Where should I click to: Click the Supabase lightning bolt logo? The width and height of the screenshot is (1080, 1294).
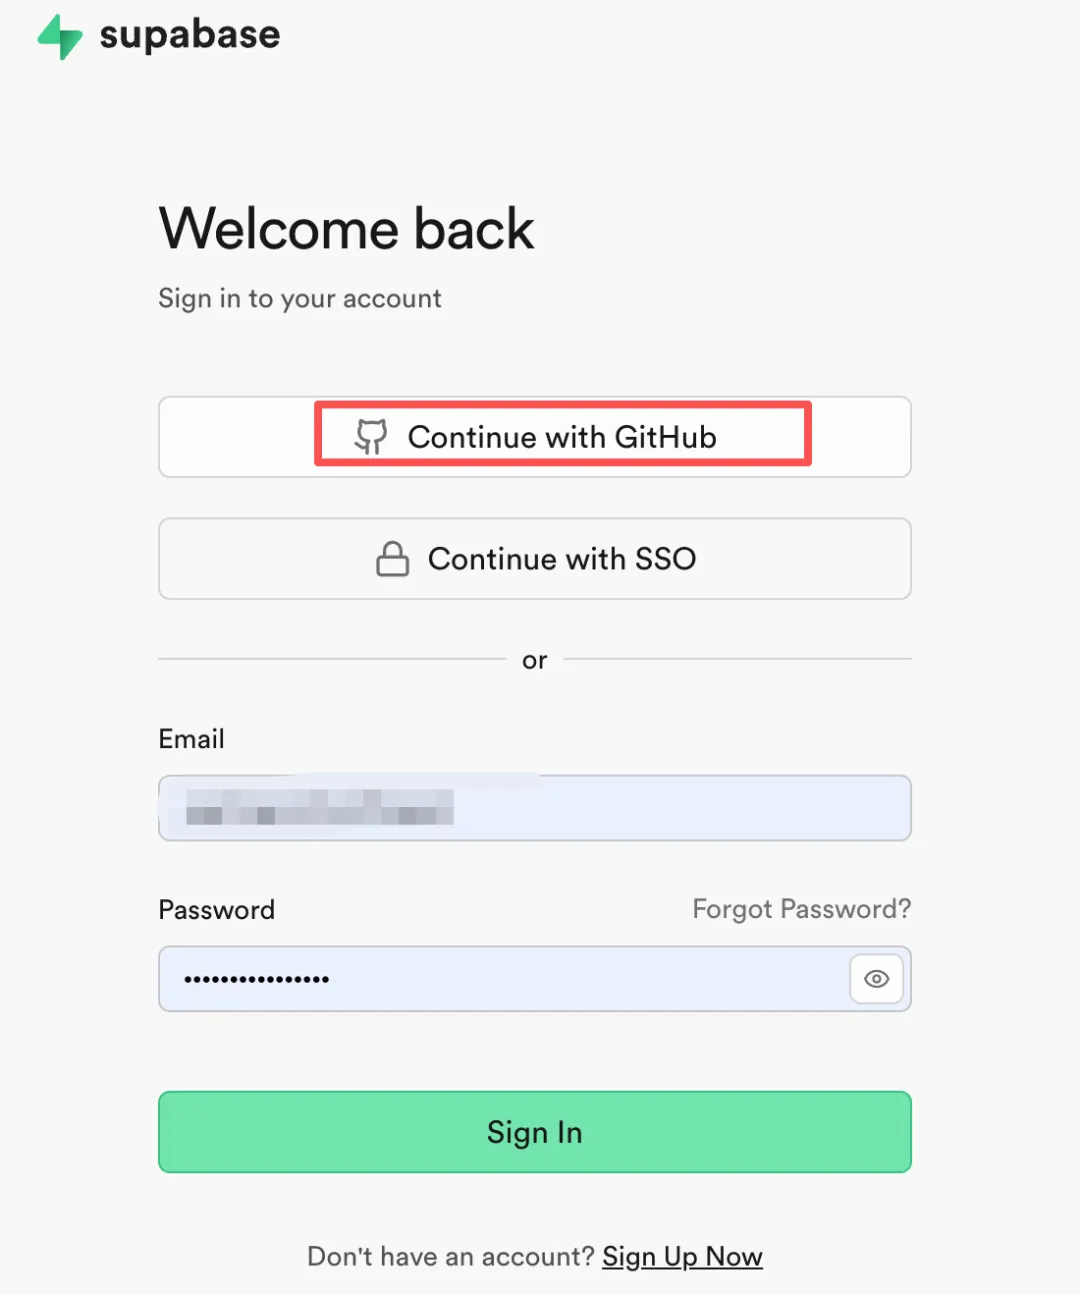click(59, 36)
